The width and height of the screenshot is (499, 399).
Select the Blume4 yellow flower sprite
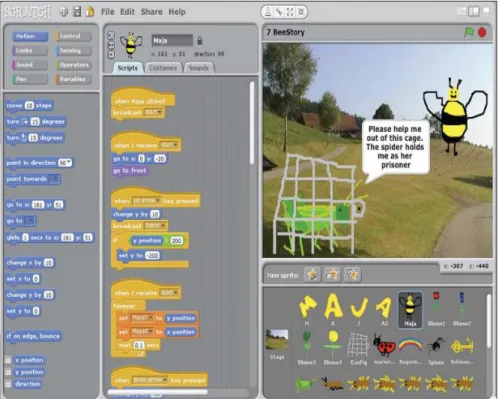(332, 347)
